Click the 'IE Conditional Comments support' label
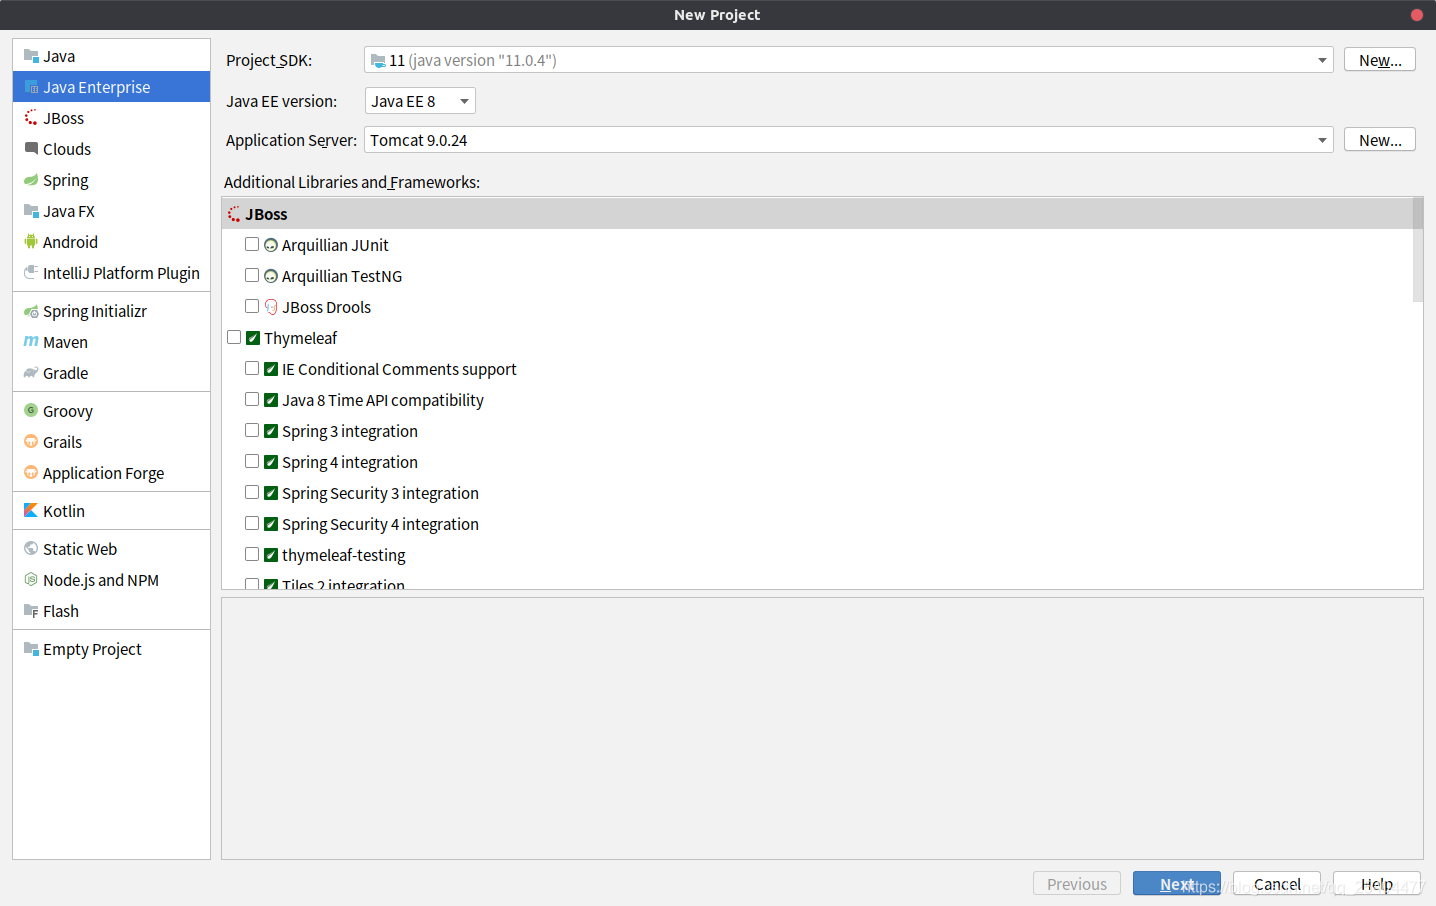1436x906 pixels. [x=399, y=369]
